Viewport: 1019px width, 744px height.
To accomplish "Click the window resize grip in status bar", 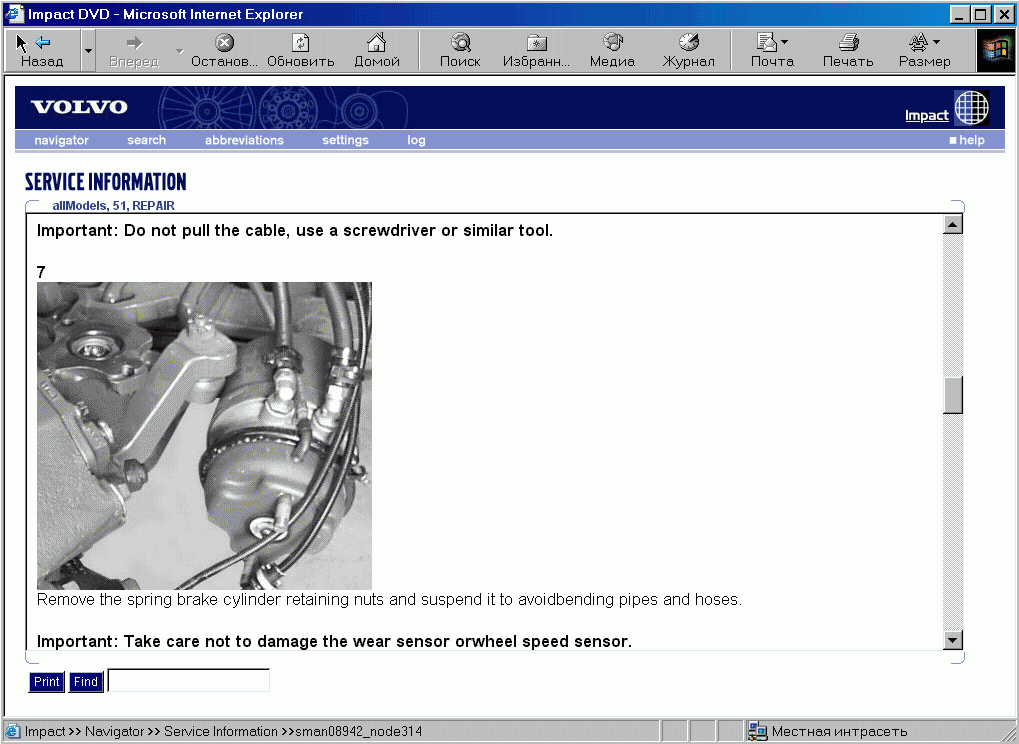I will (x=1009, y=734).
